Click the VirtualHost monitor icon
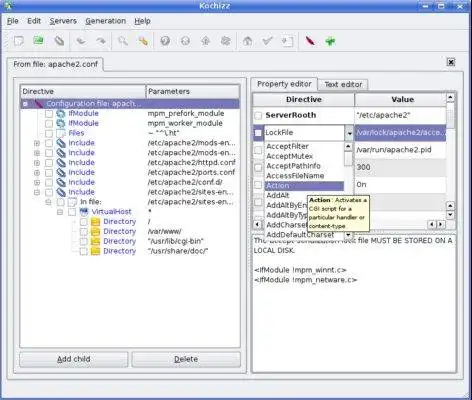 coord(84,212)
